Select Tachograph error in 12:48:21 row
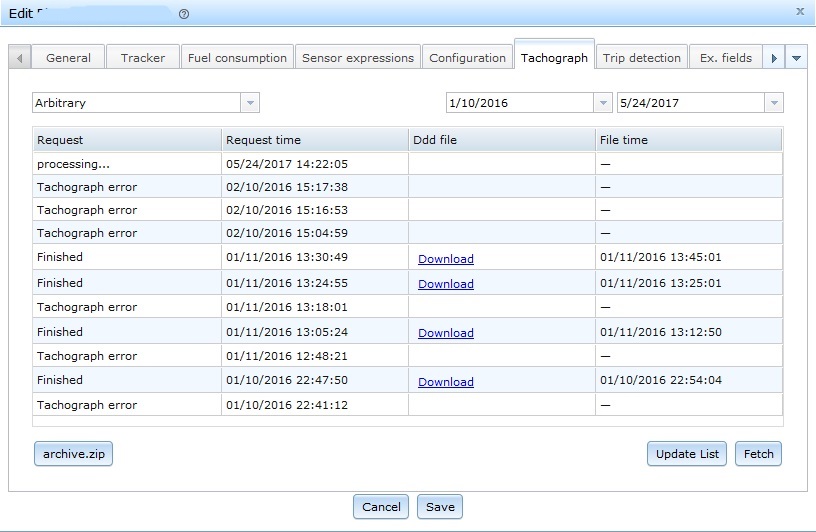Screen dimensions: 816x532 (x=87, y=356)
